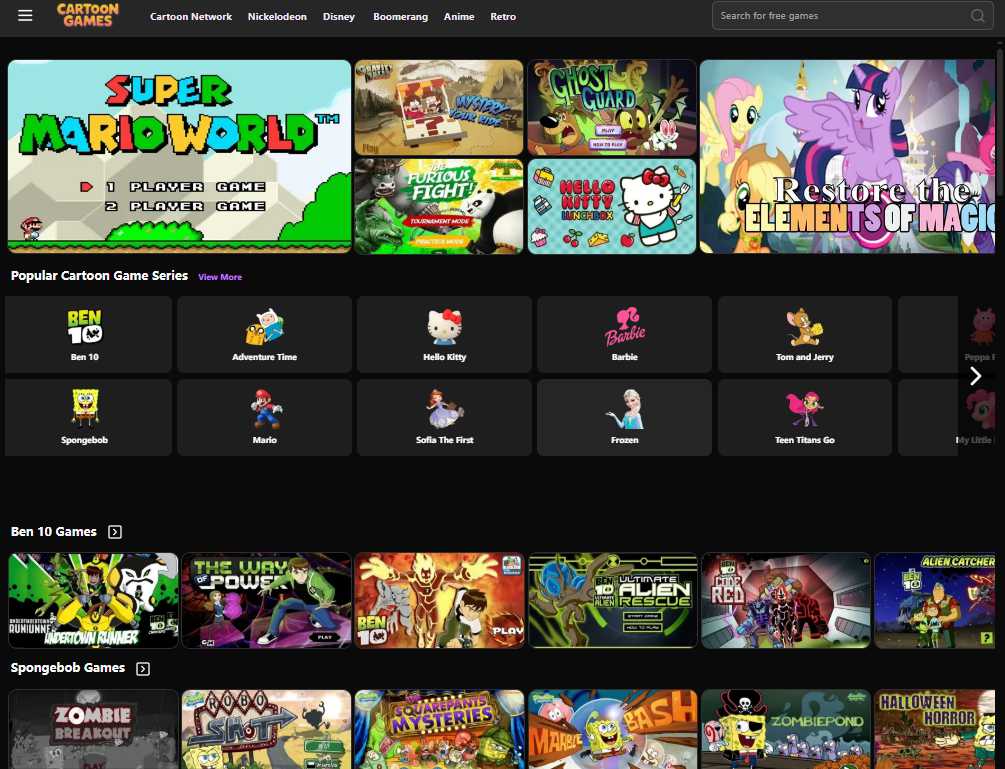Screen dimensions: 1005x769
Task: Select the Barbie series icon
Action: (x=624, y=334)
